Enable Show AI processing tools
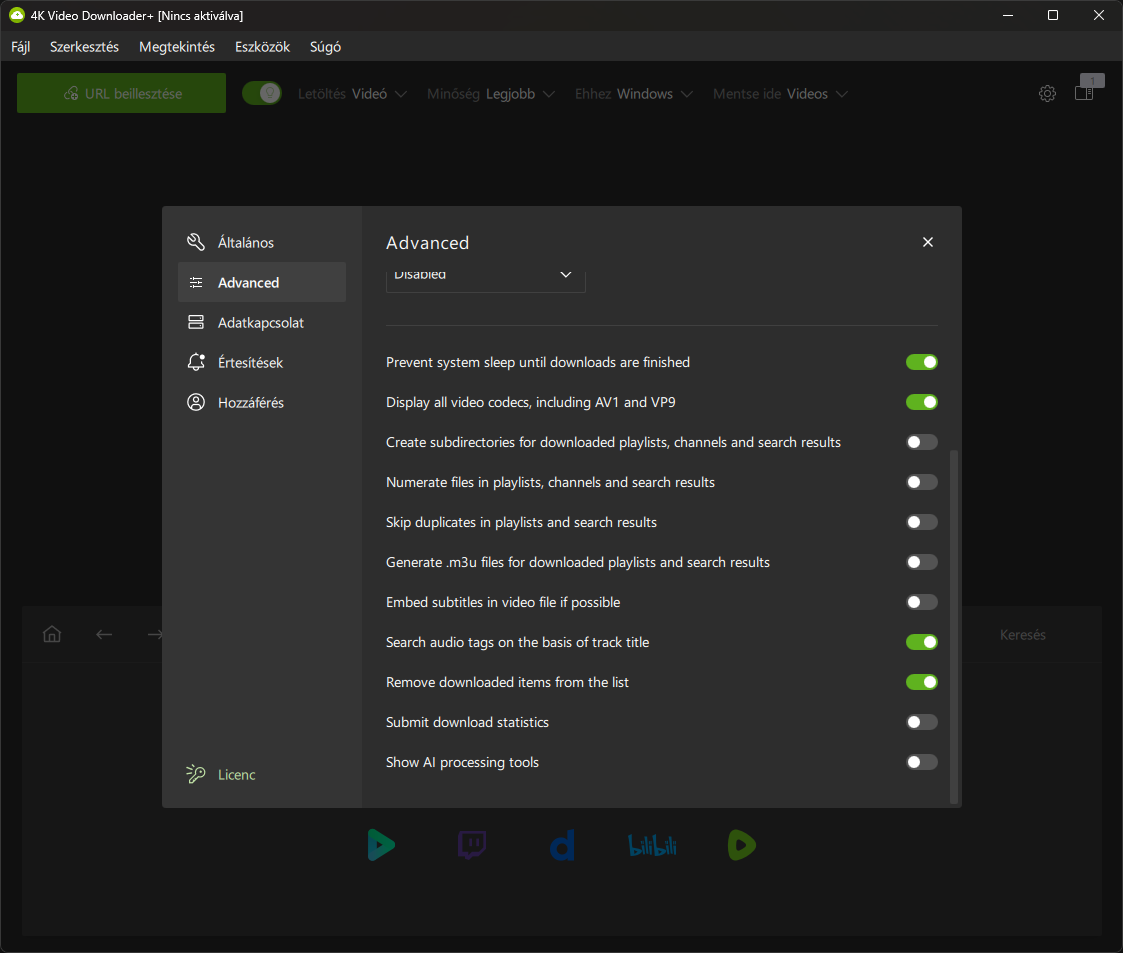The image size is (1123, 953). click(921, 763)
